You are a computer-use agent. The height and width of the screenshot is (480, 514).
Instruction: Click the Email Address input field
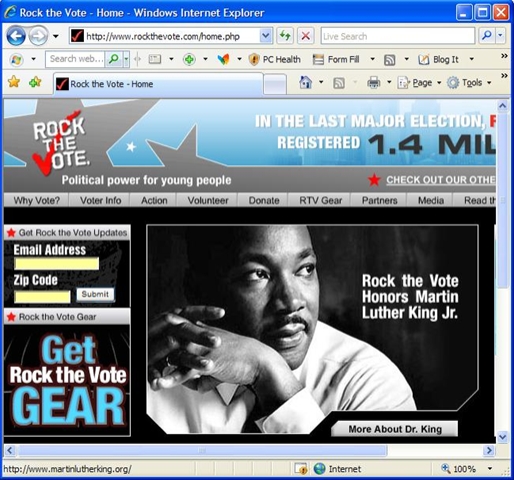(x=57, y=264)
